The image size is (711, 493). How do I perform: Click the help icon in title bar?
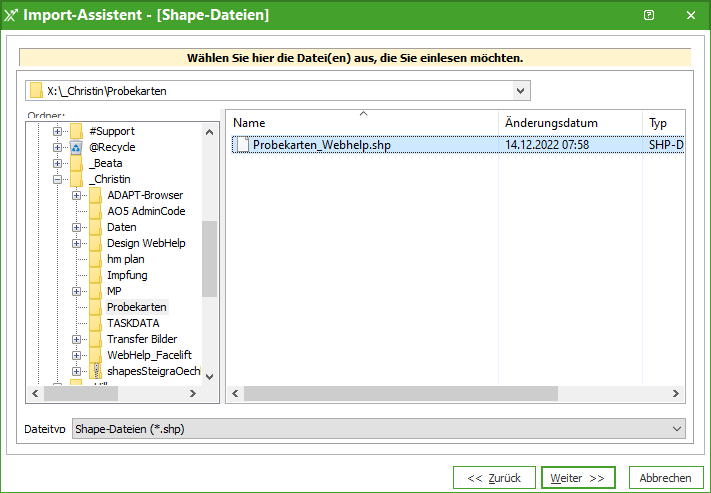pos(649,15)
